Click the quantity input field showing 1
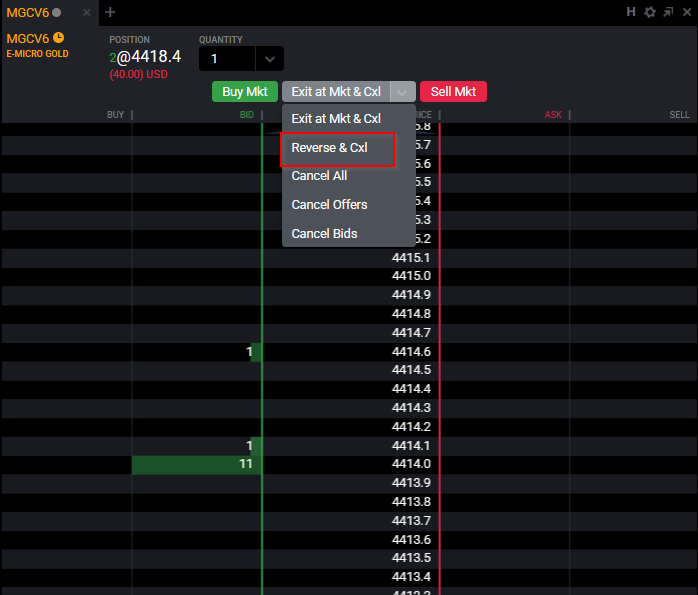 click(227, 59)
